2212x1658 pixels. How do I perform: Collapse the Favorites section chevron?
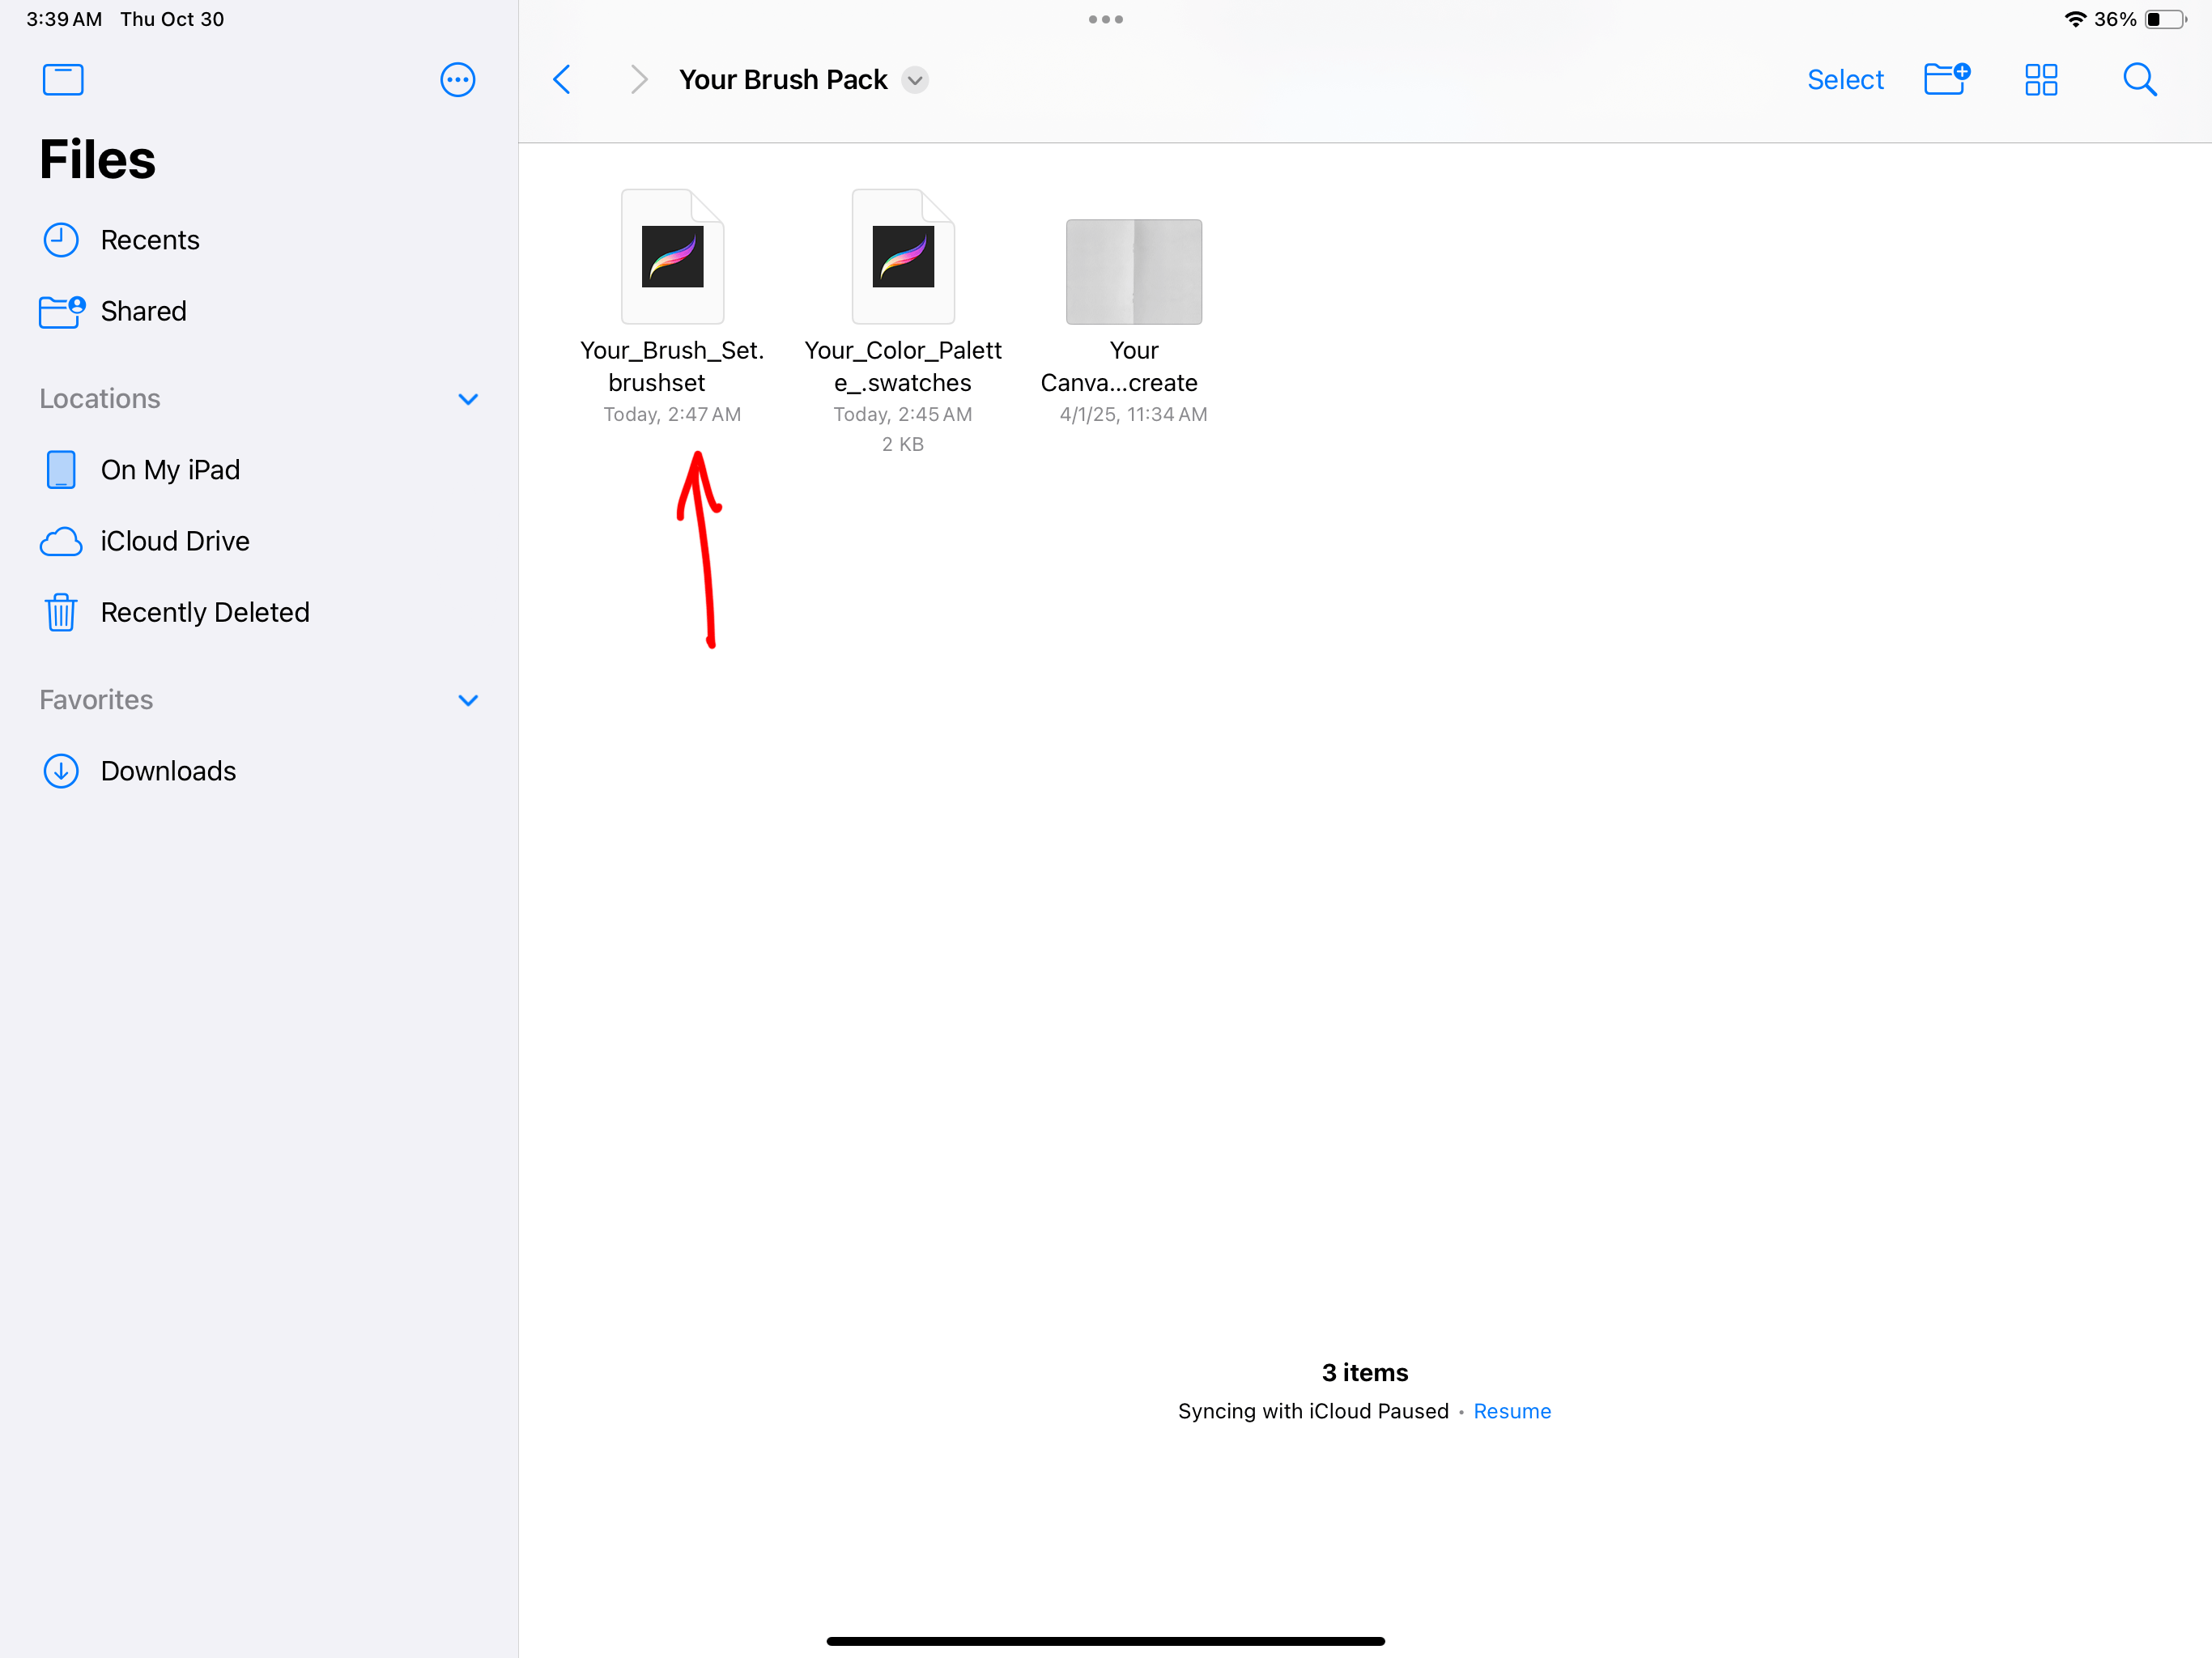(467, 700)
